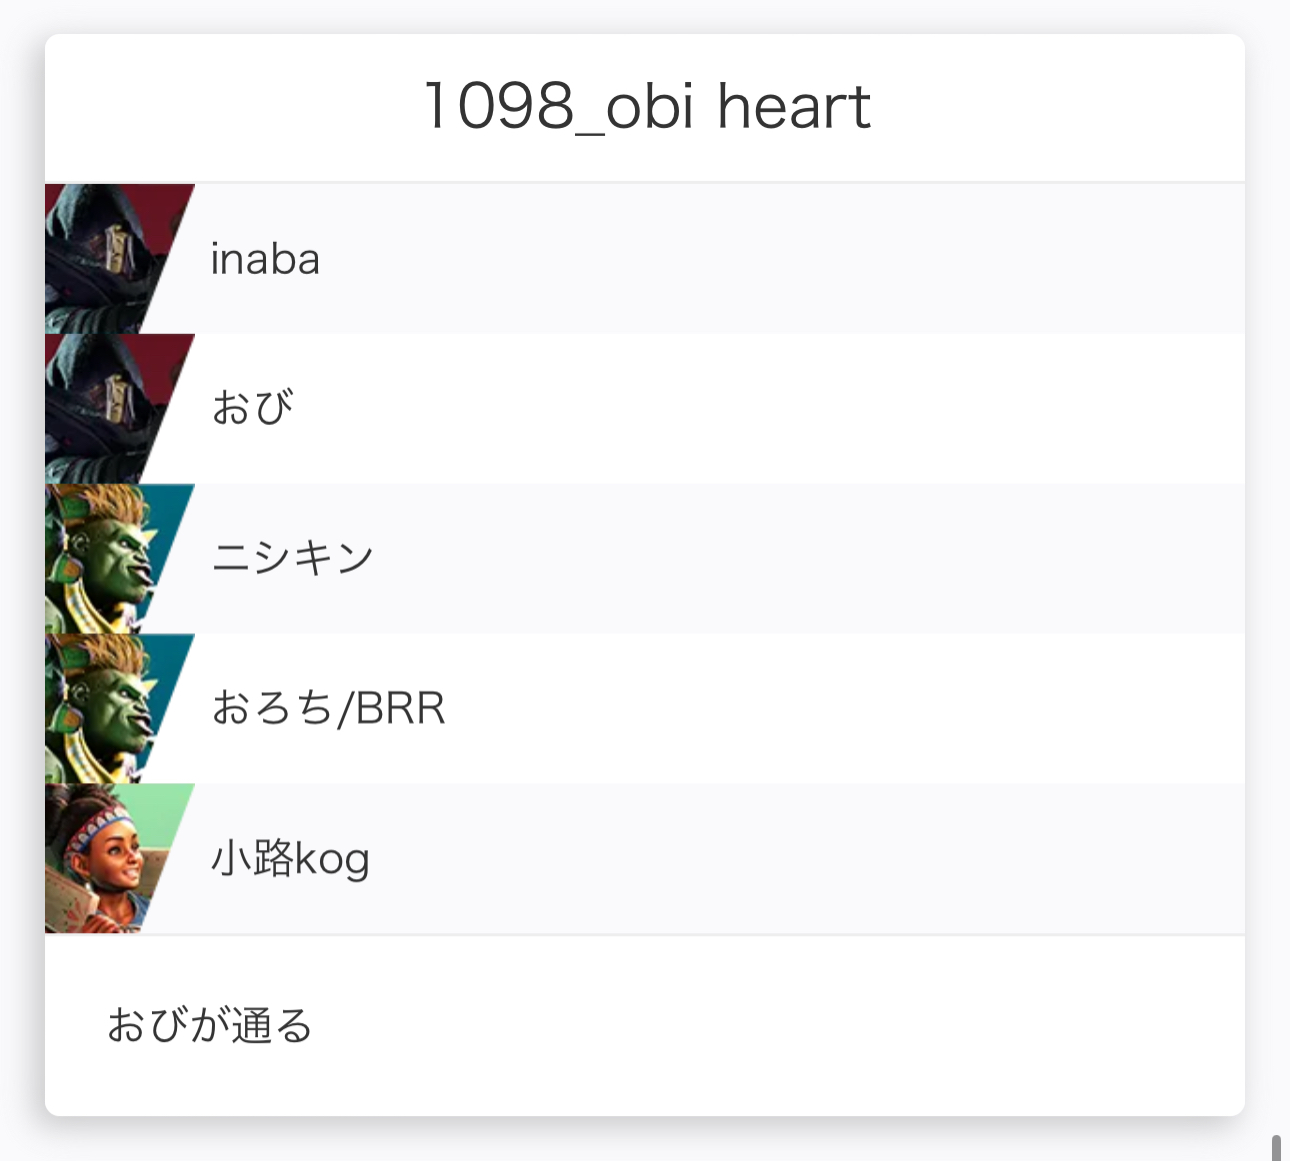Open the ニシキン player entry
The image size is (1290, 1161).
coord(292,558)
